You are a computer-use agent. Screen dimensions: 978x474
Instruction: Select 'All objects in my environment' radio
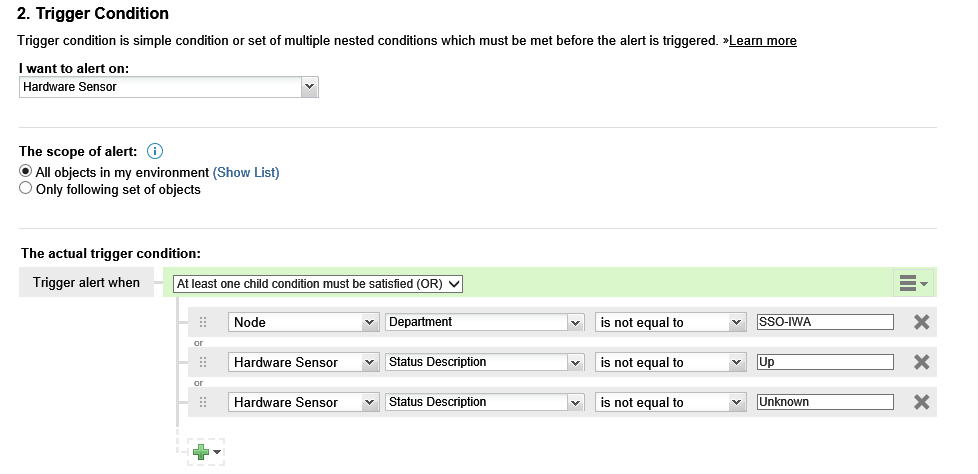pyautogui.click(x=26, y=172)
